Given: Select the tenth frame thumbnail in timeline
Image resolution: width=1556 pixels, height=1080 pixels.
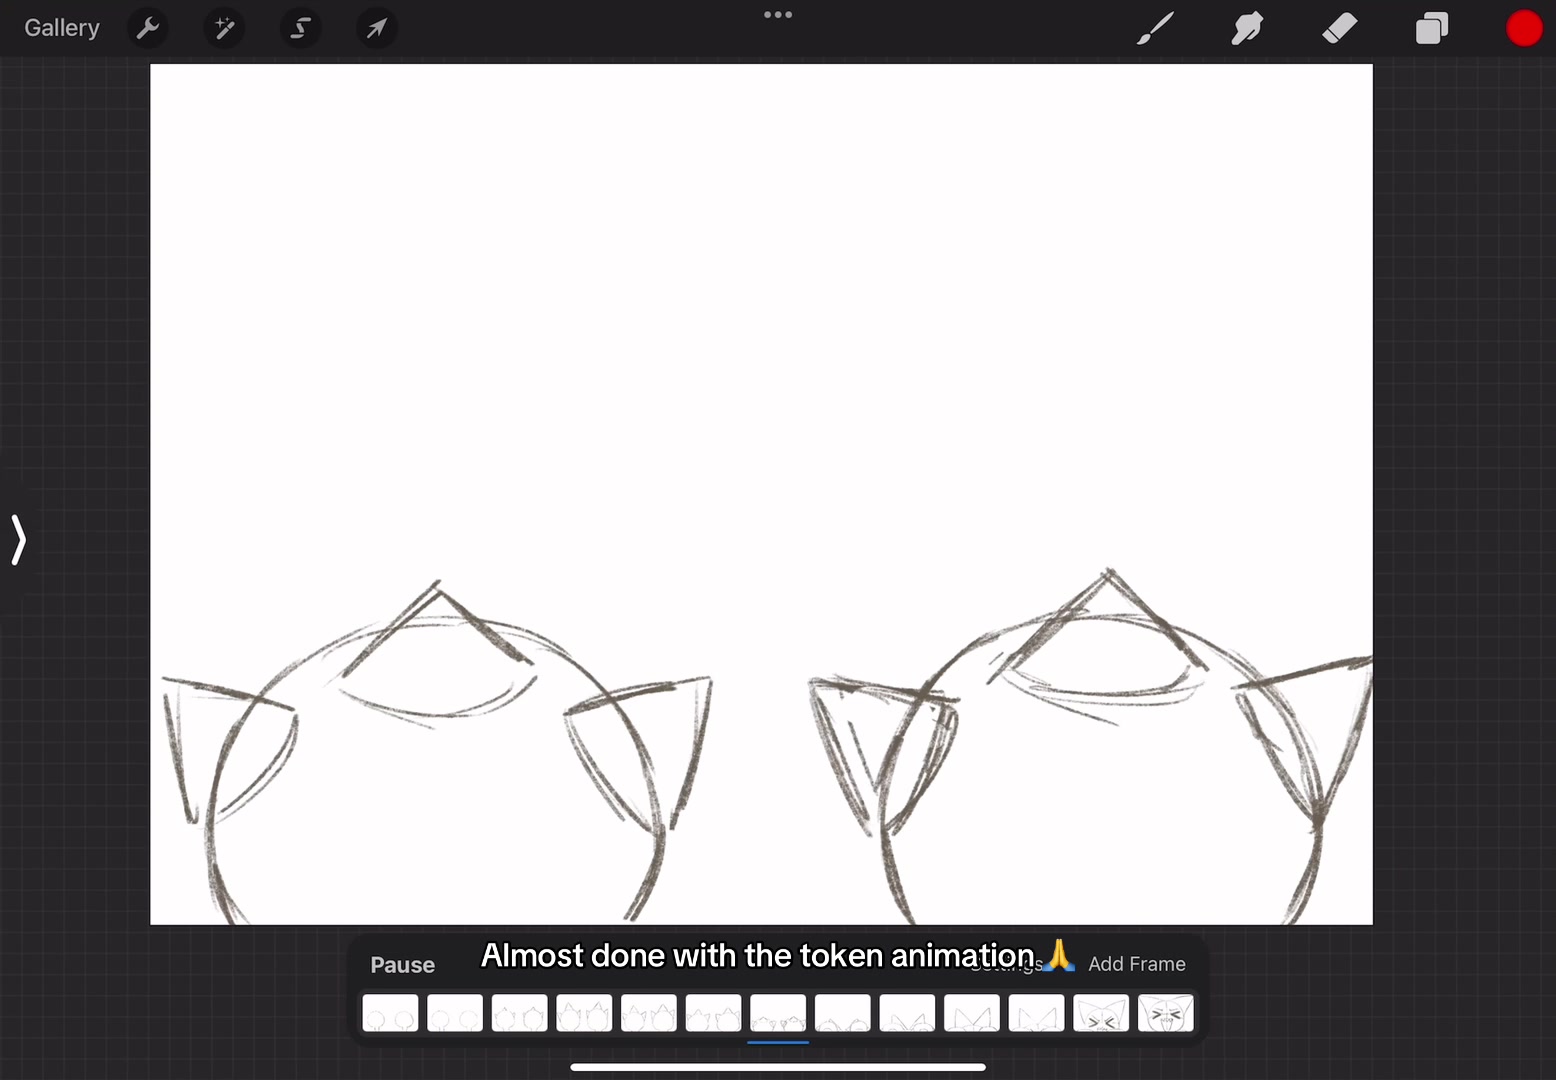Looking at the screenshot, I should tap(972, 1013).
